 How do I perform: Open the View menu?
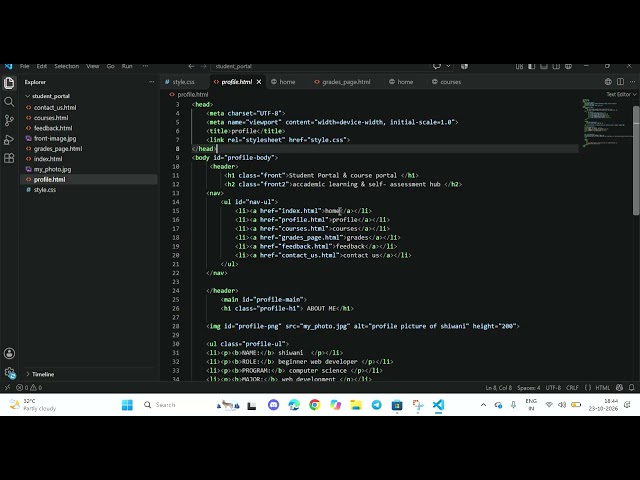93,66
